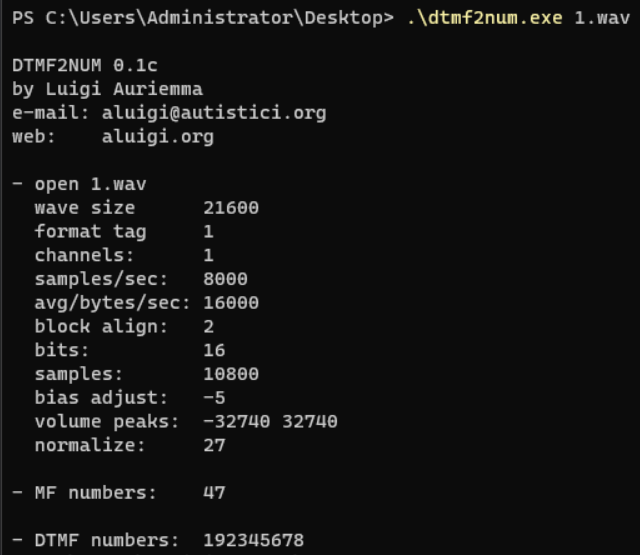Click the samples value 10800
Screen dimensions: 640x555
[x=231, y=374]
